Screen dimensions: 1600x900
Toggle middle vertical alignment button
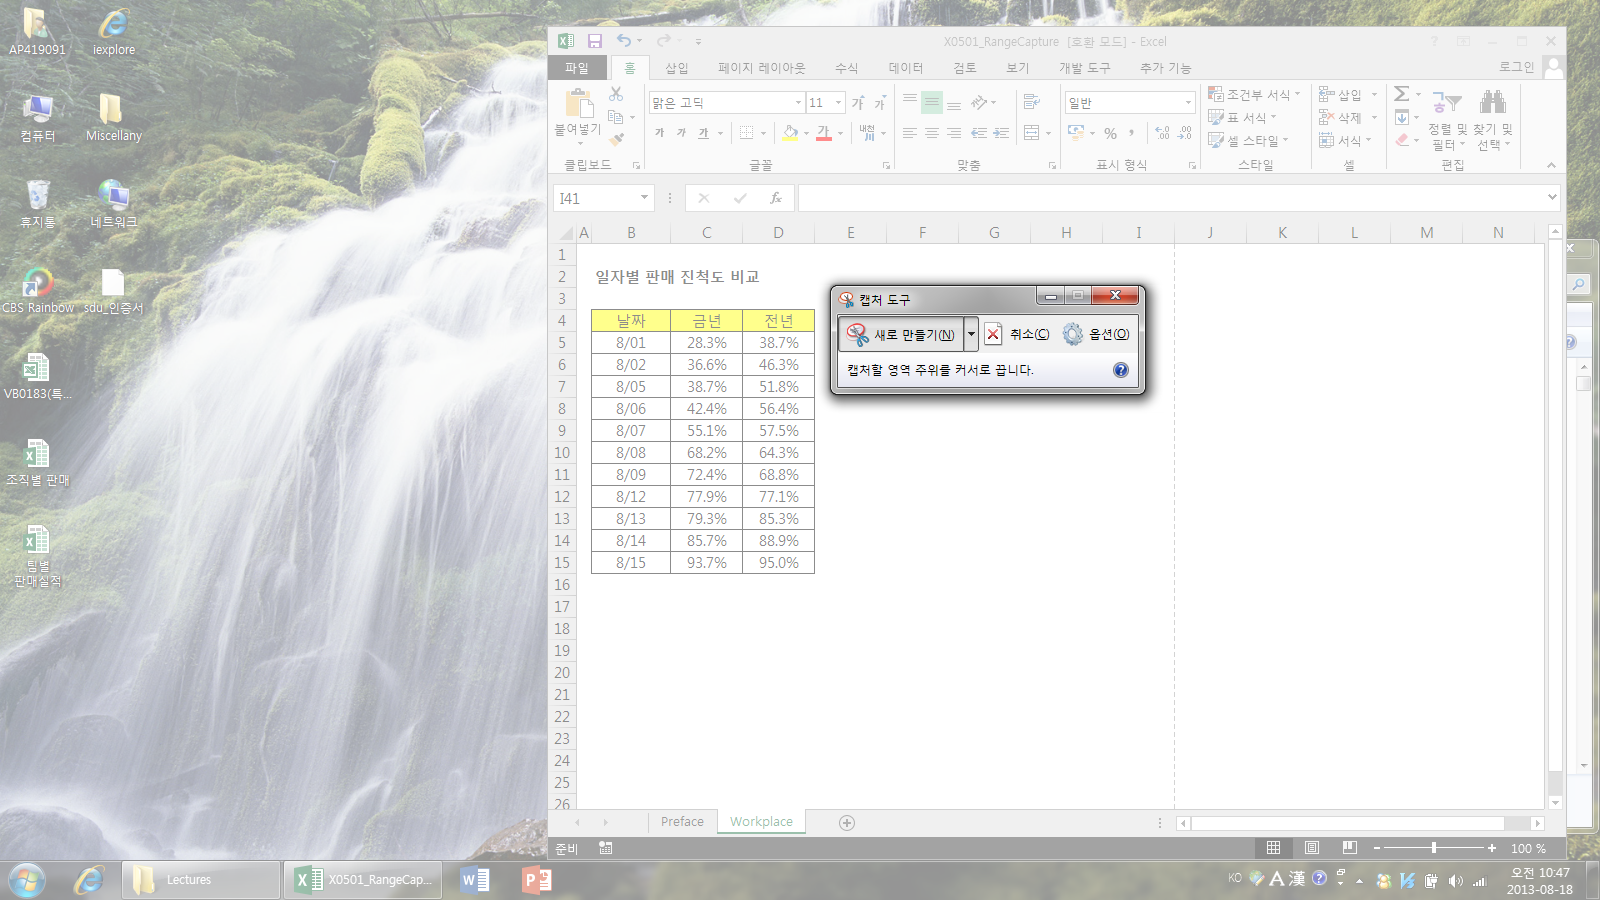coord(932,102)
